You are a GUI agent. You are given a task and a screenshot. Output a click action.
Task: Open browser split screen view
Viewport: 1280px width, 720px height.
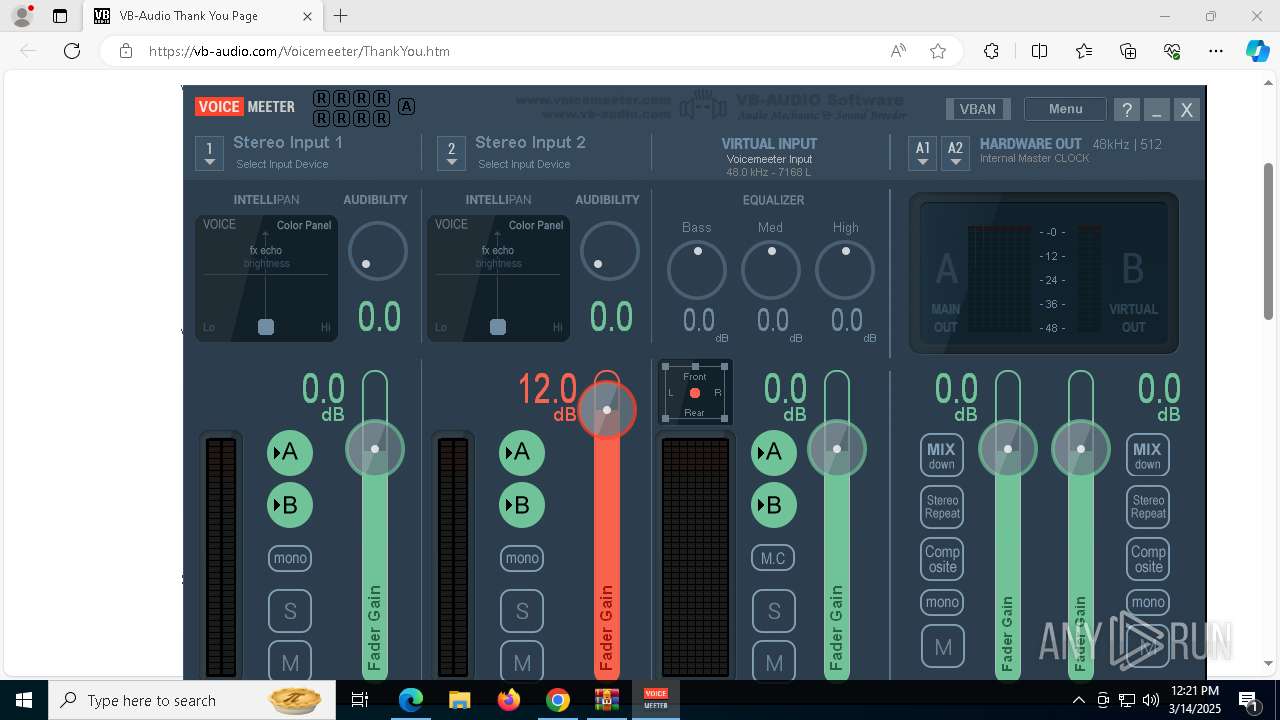[x=1039, y=51]
